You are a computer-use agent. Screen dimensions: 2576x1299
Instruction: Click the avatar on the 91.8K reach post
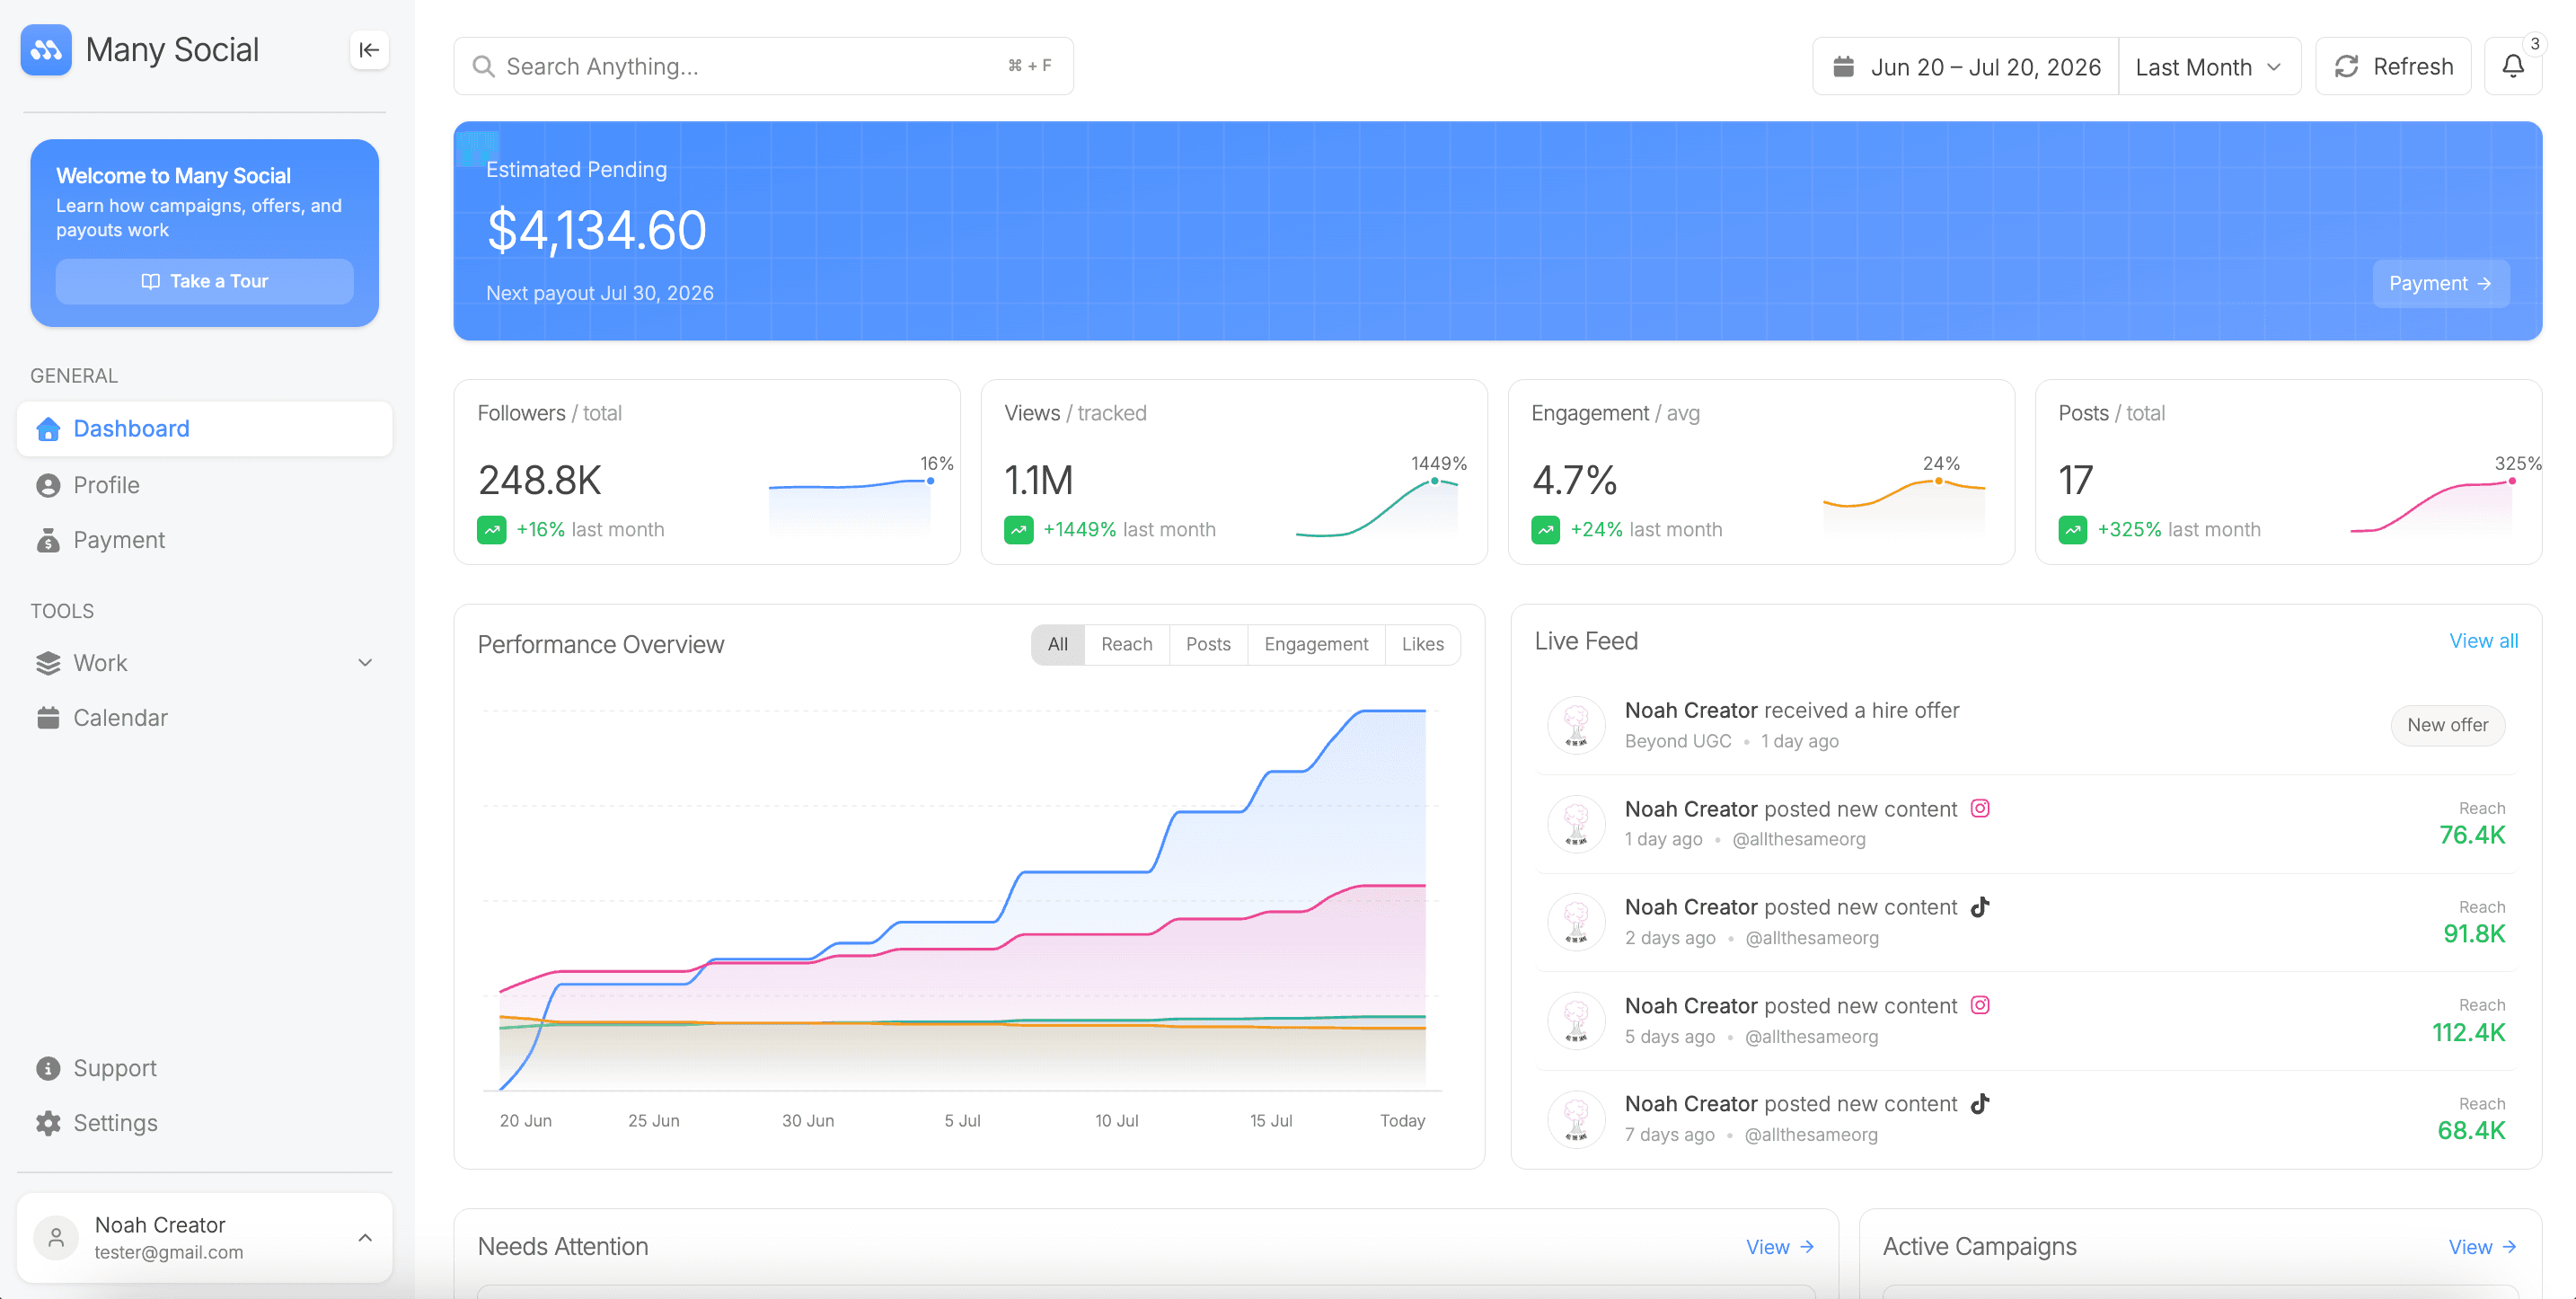click(1577, 922)
